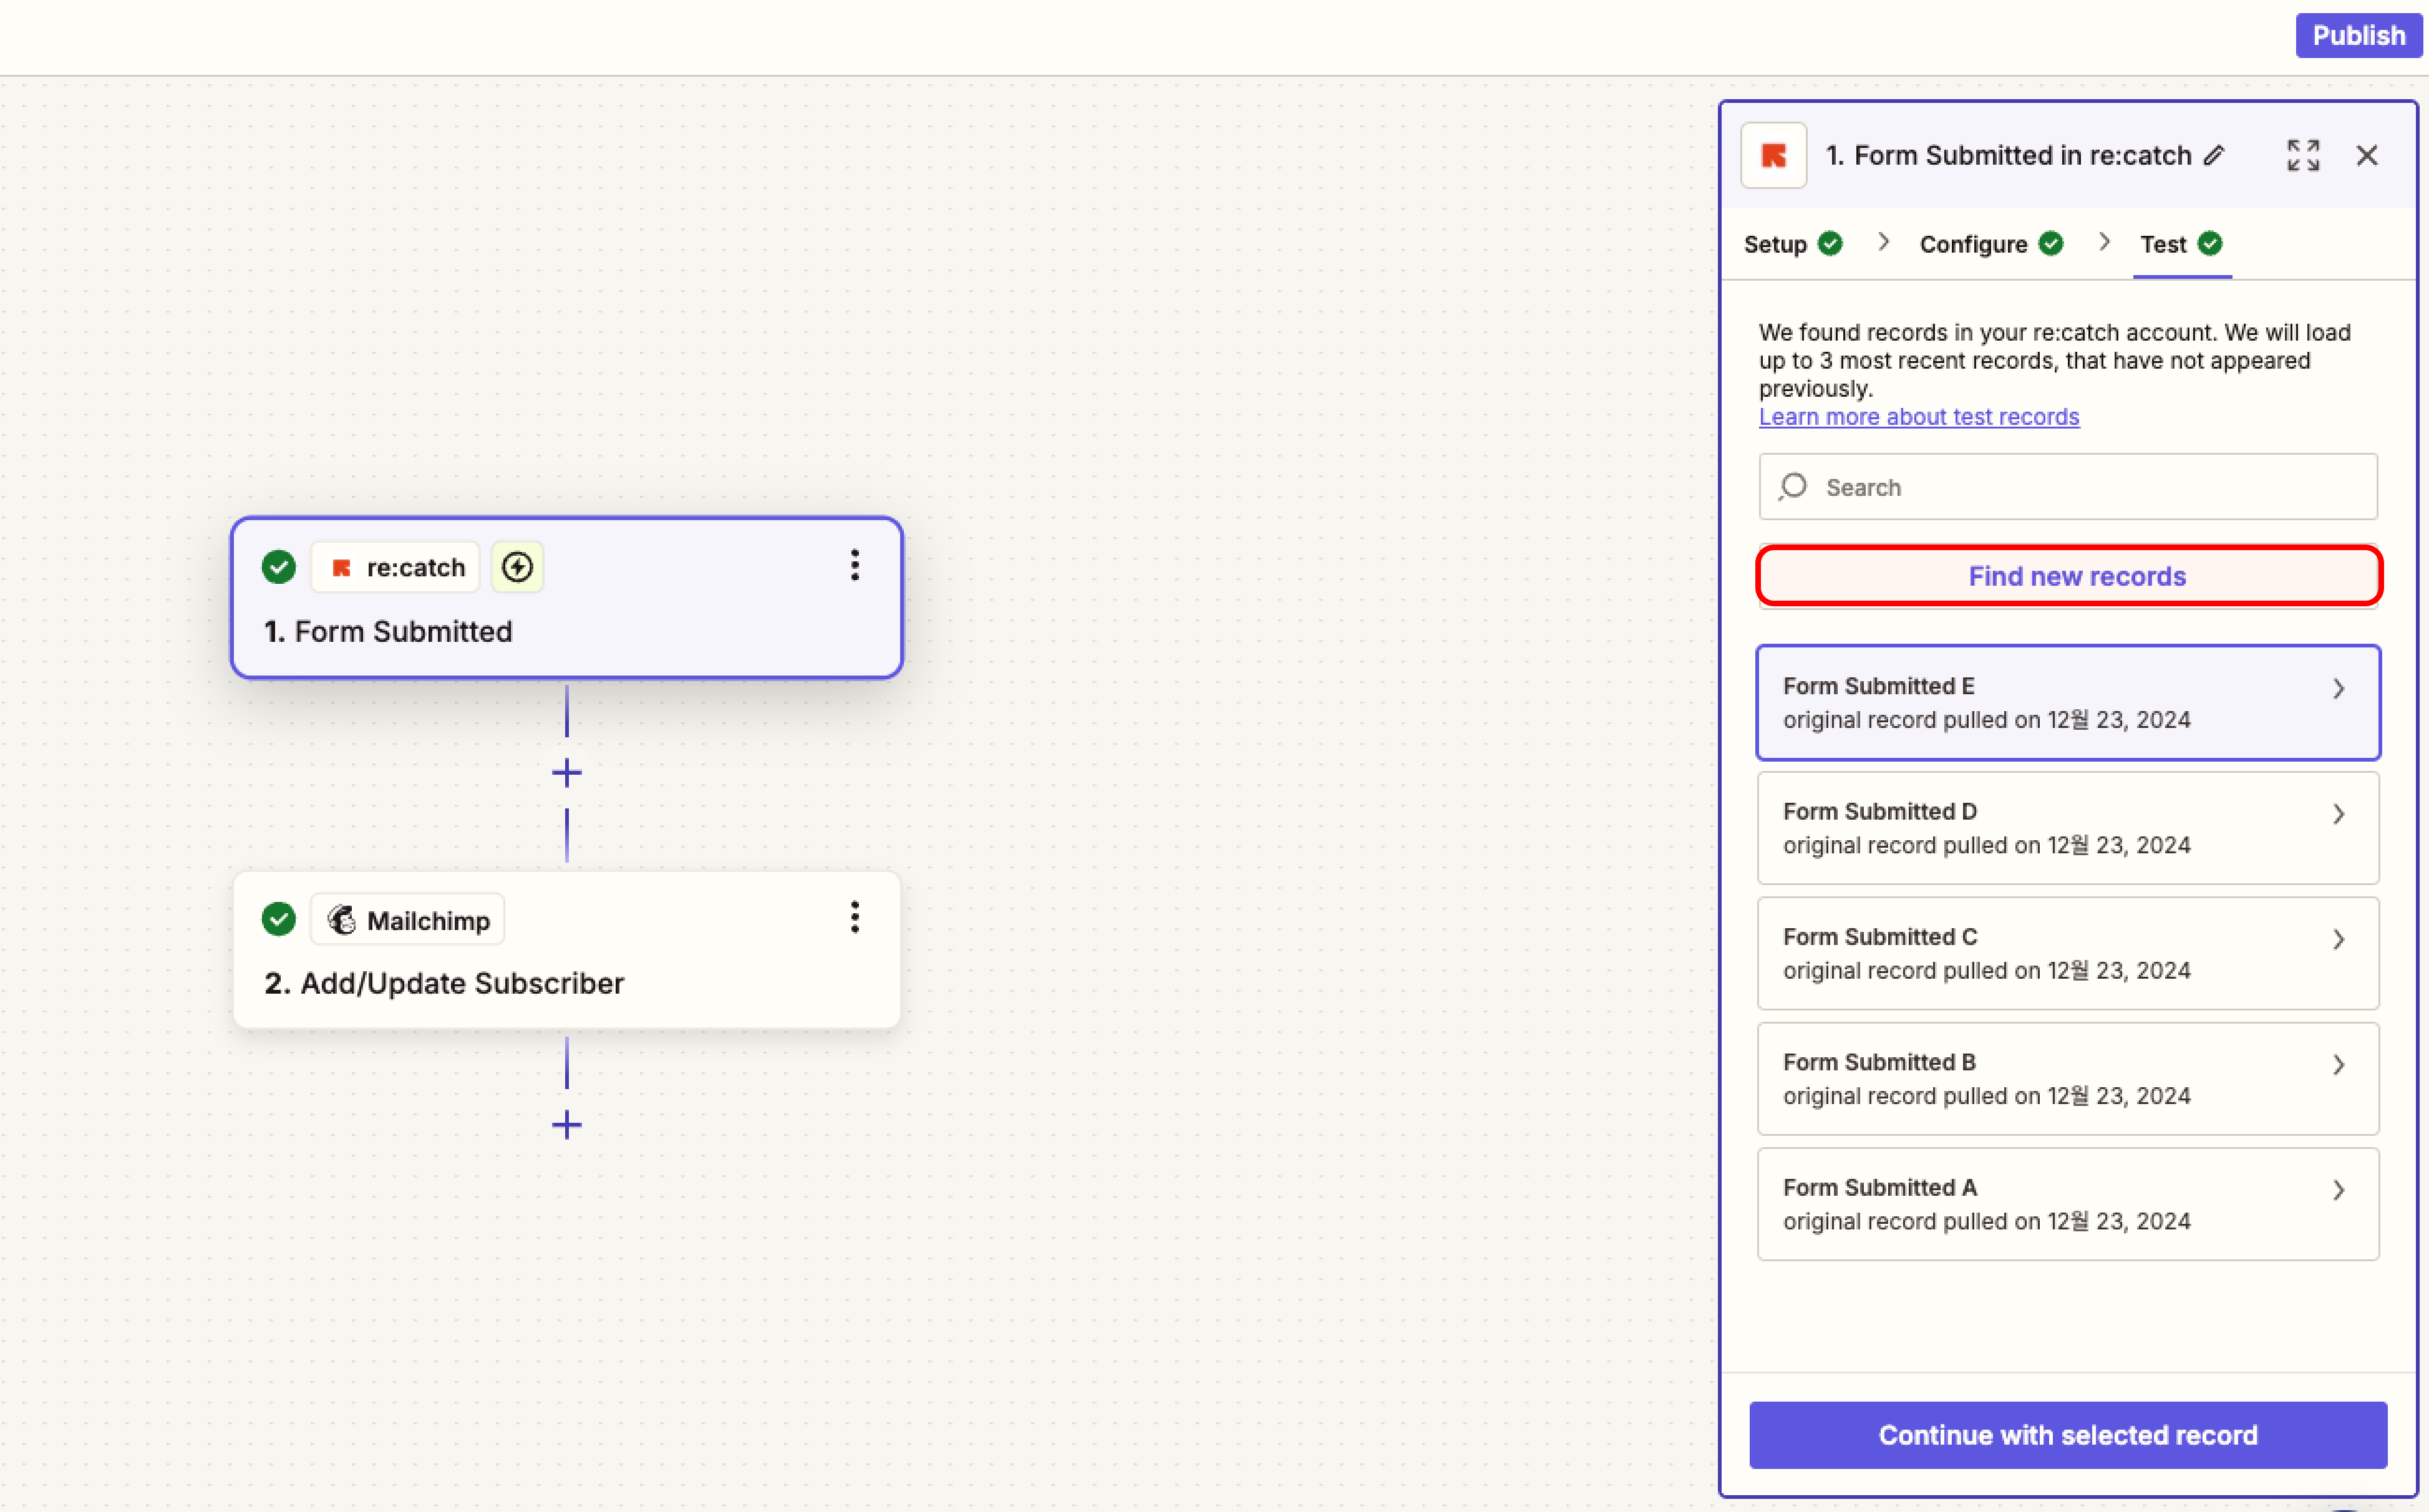Expand Form Submitted A record chevron
The image size is (2429, 1512).
pos(2338,1190)
